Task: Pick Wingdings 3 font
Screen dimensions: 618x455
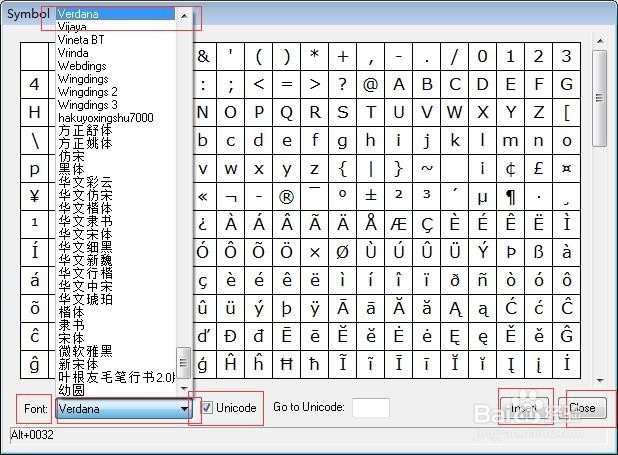Action: [x=116, y=105]
